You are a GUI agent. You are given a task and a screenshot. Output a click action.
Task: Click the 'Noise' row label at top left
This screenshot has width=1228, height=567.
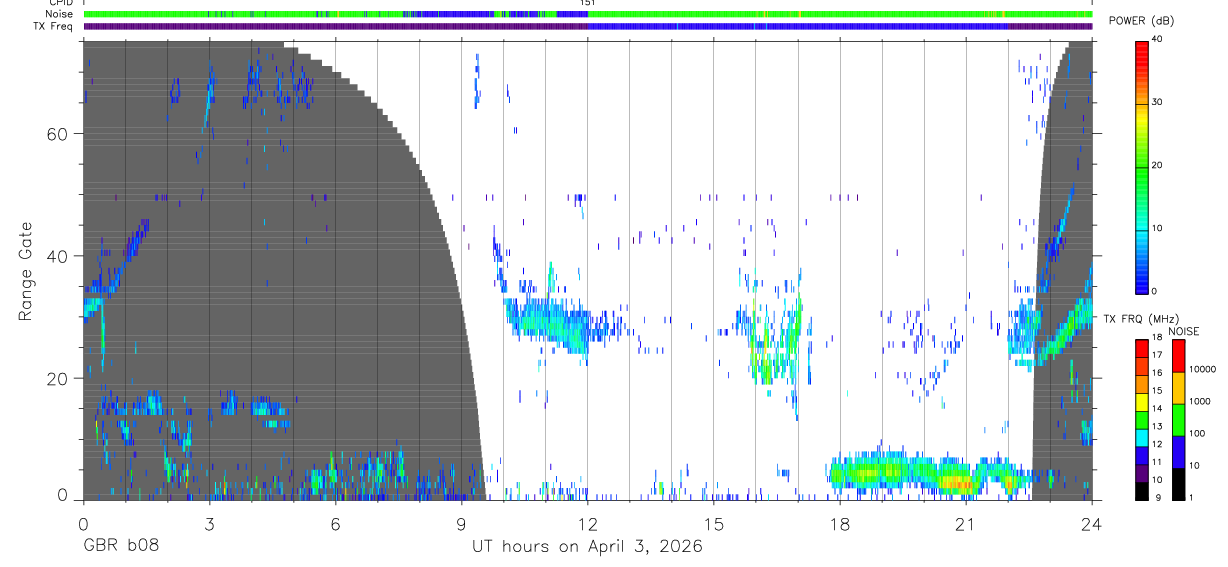(x=59, y=14)
